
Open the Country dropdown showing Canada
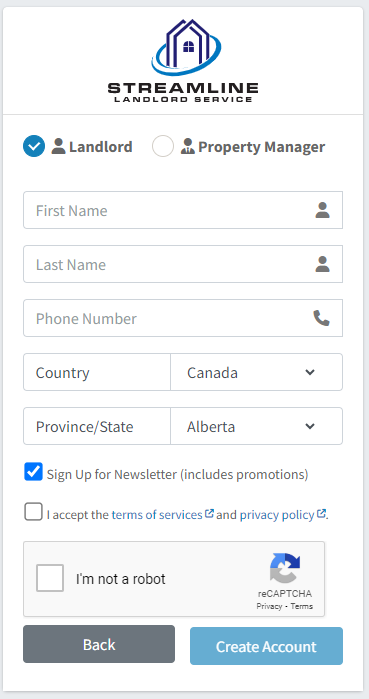(x=257, y=372)
